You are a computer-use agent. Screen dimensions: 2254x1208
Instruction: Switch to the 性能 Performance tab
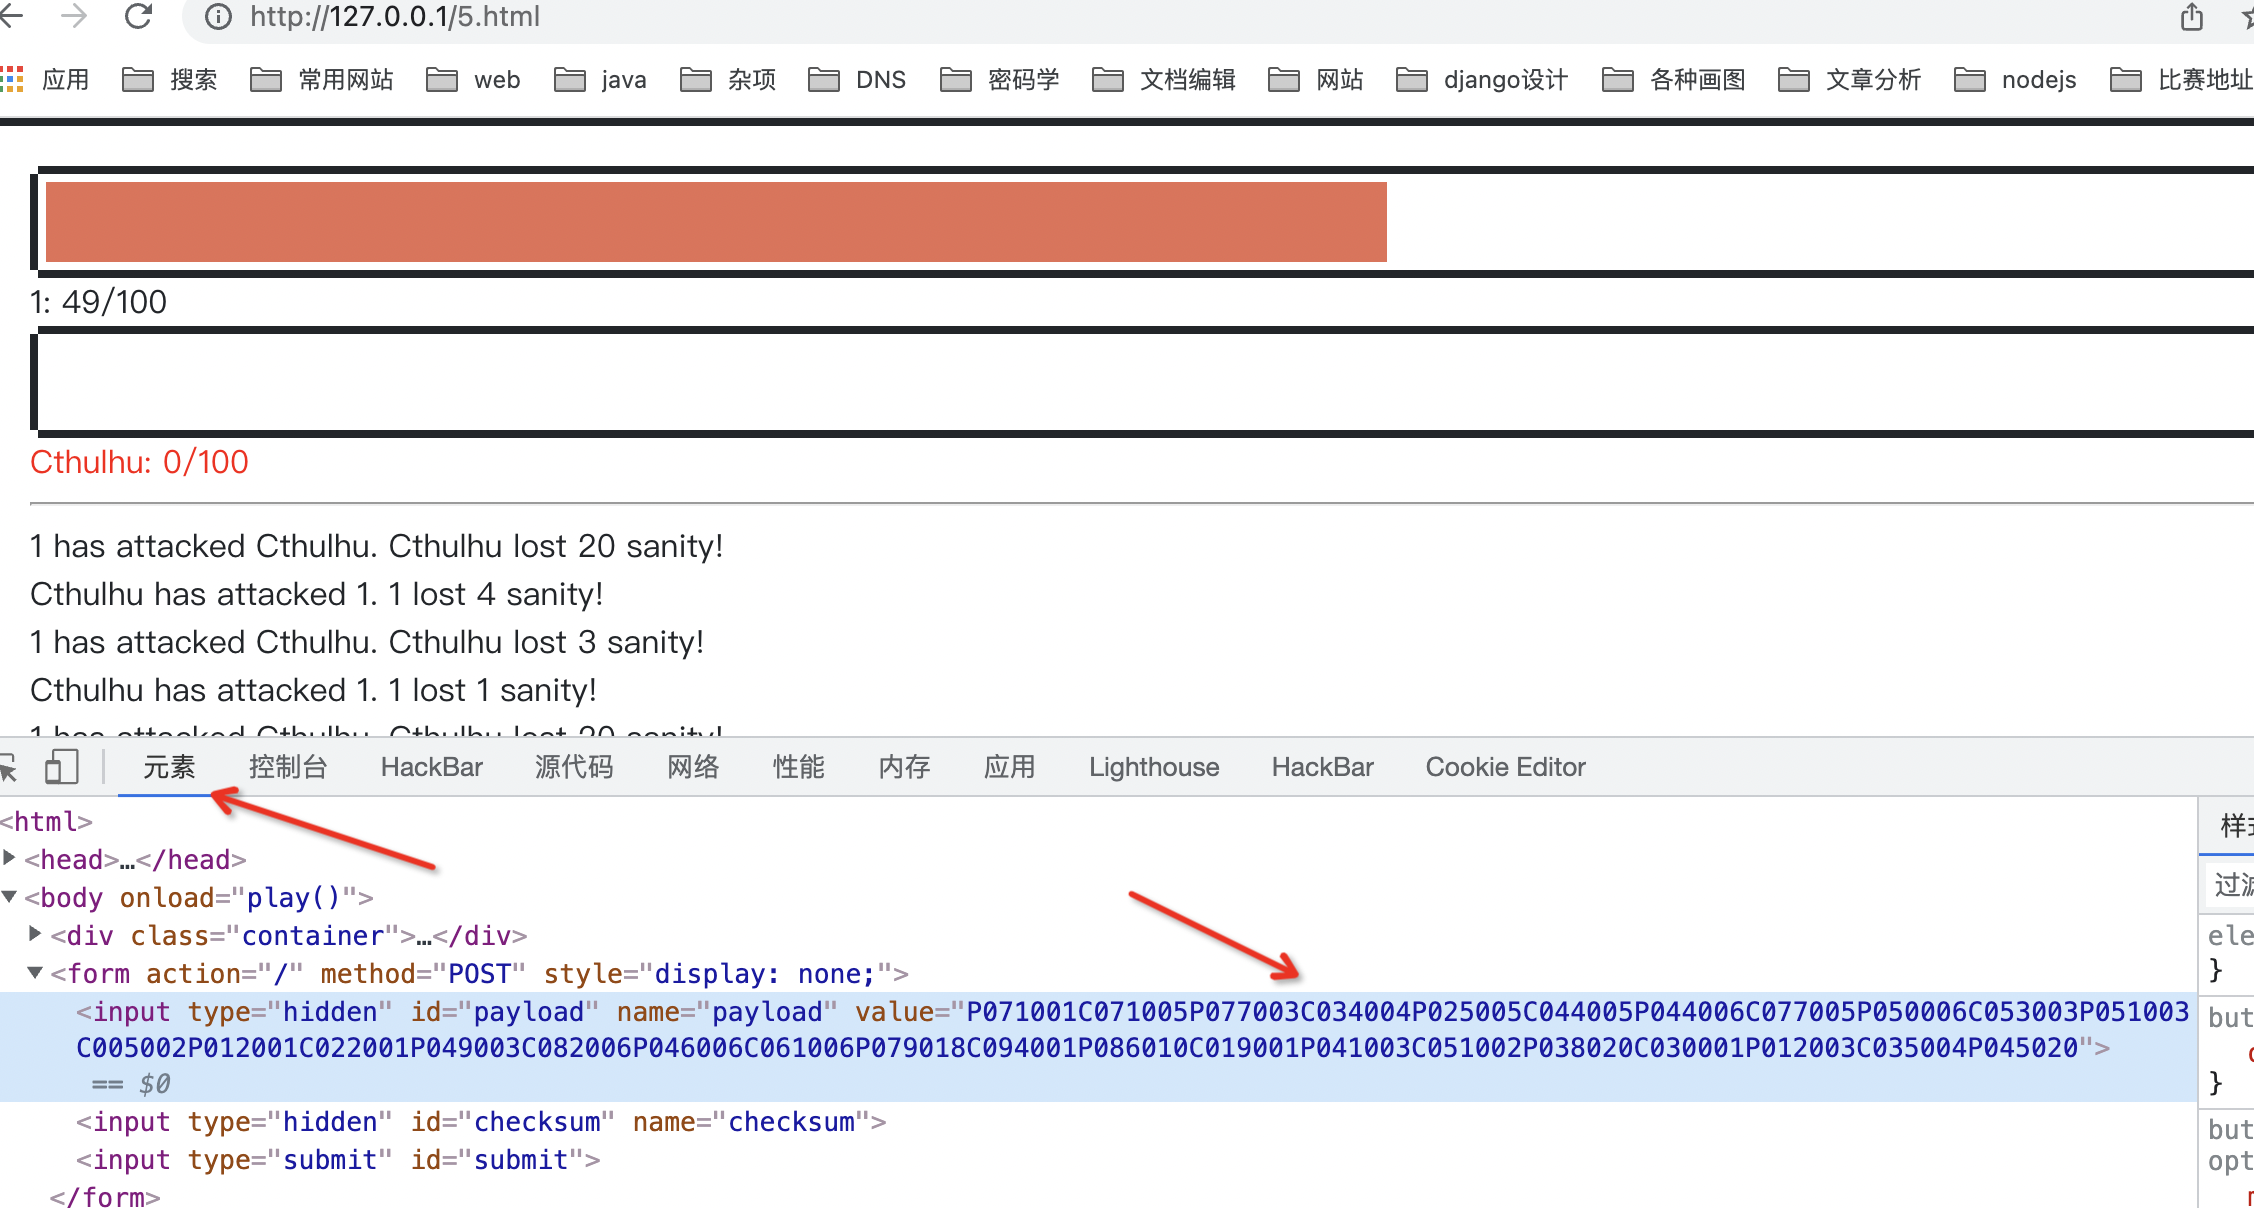798,767
